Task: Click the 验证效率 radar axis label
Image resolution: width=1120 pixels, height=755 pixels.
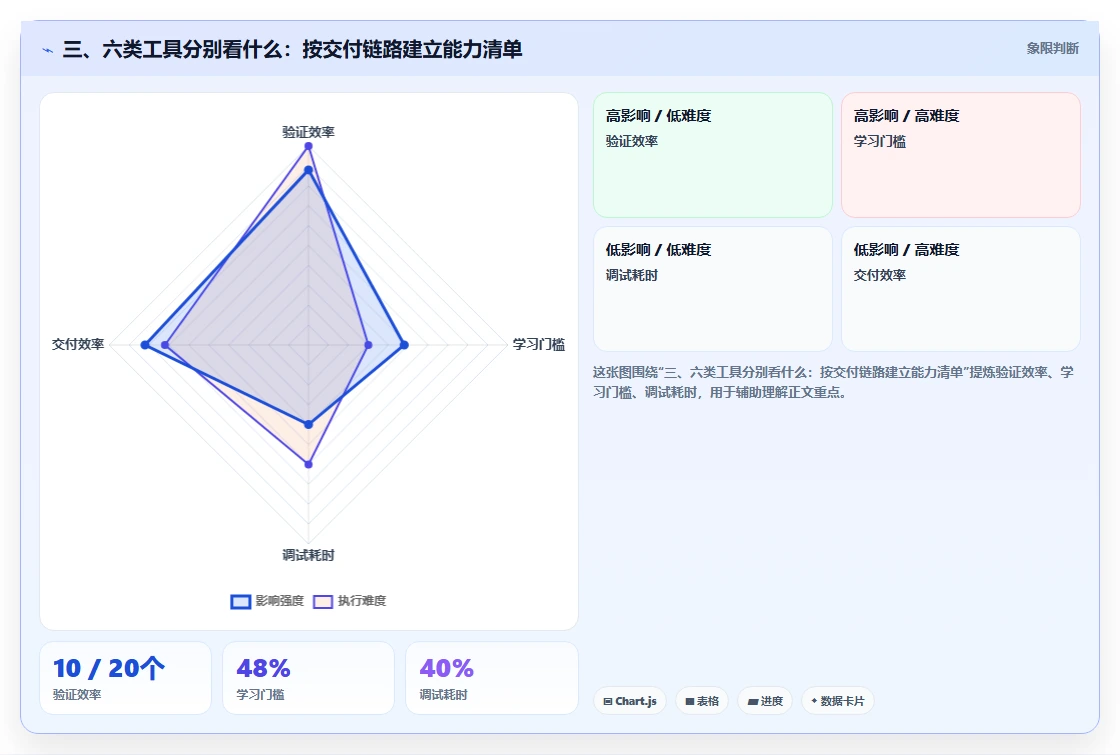Action: pyautogui.click(x=309, y=132)
